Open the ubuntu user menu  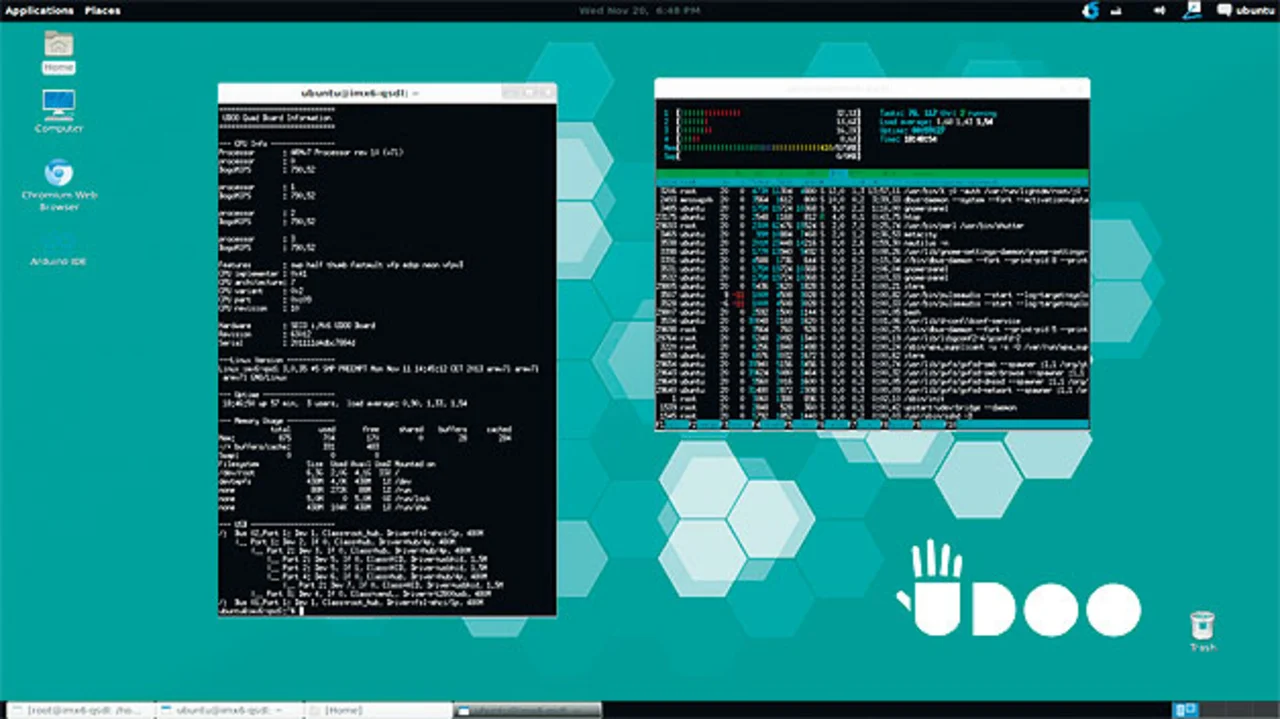coord(1255,10)
